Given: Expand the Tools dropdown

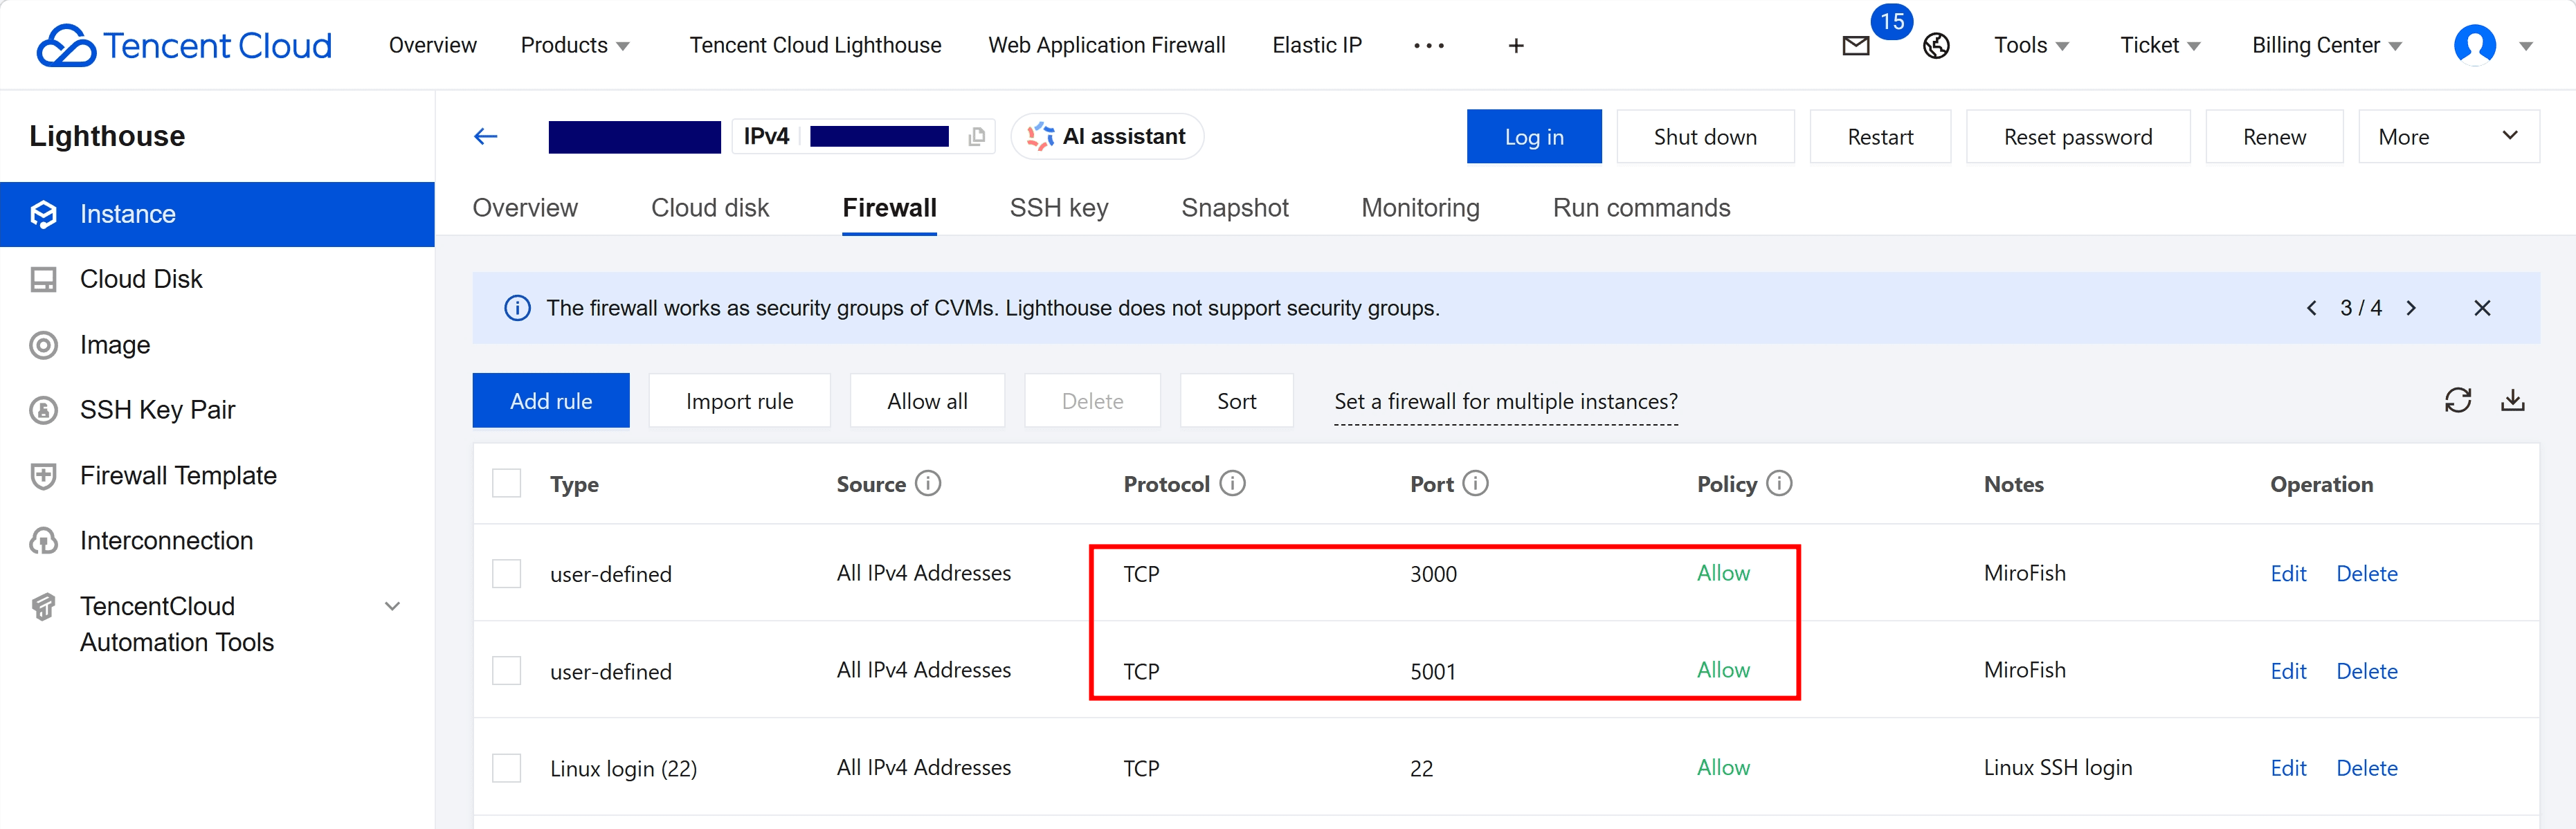Looking at the screenshot, I should click(x=2031, y=46).
